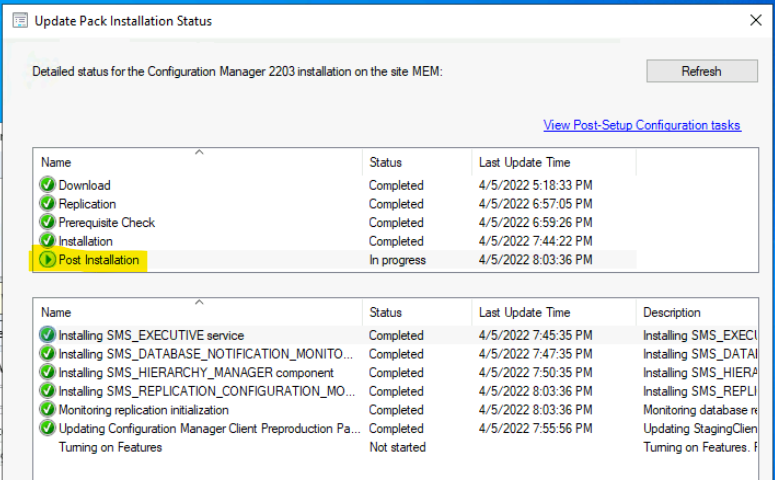The height and width of the screenshot is (480, 775).
Task: Click the 4/5/2022 7:55:56 PM timestamp
Action: click(535, 429)
